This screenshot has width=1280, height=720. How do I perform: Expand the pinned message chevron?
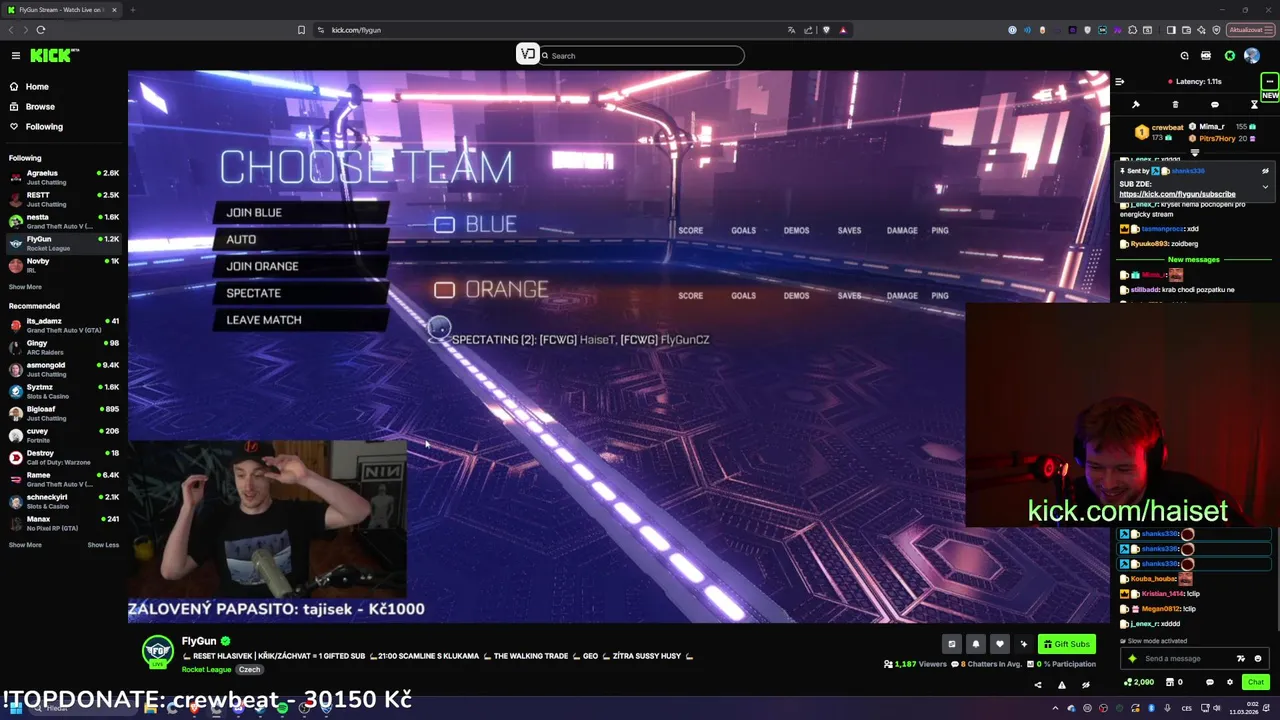[1265, 187]
